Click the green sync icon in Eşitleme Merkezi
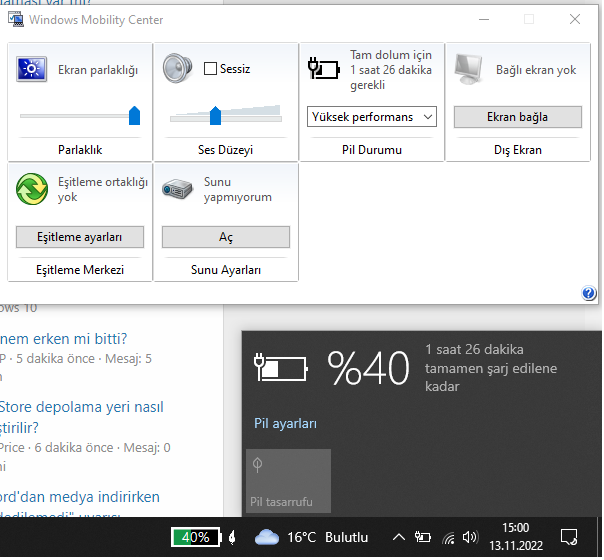The width and height of the screenshot is (604, 560). click(x=32, y=189)
